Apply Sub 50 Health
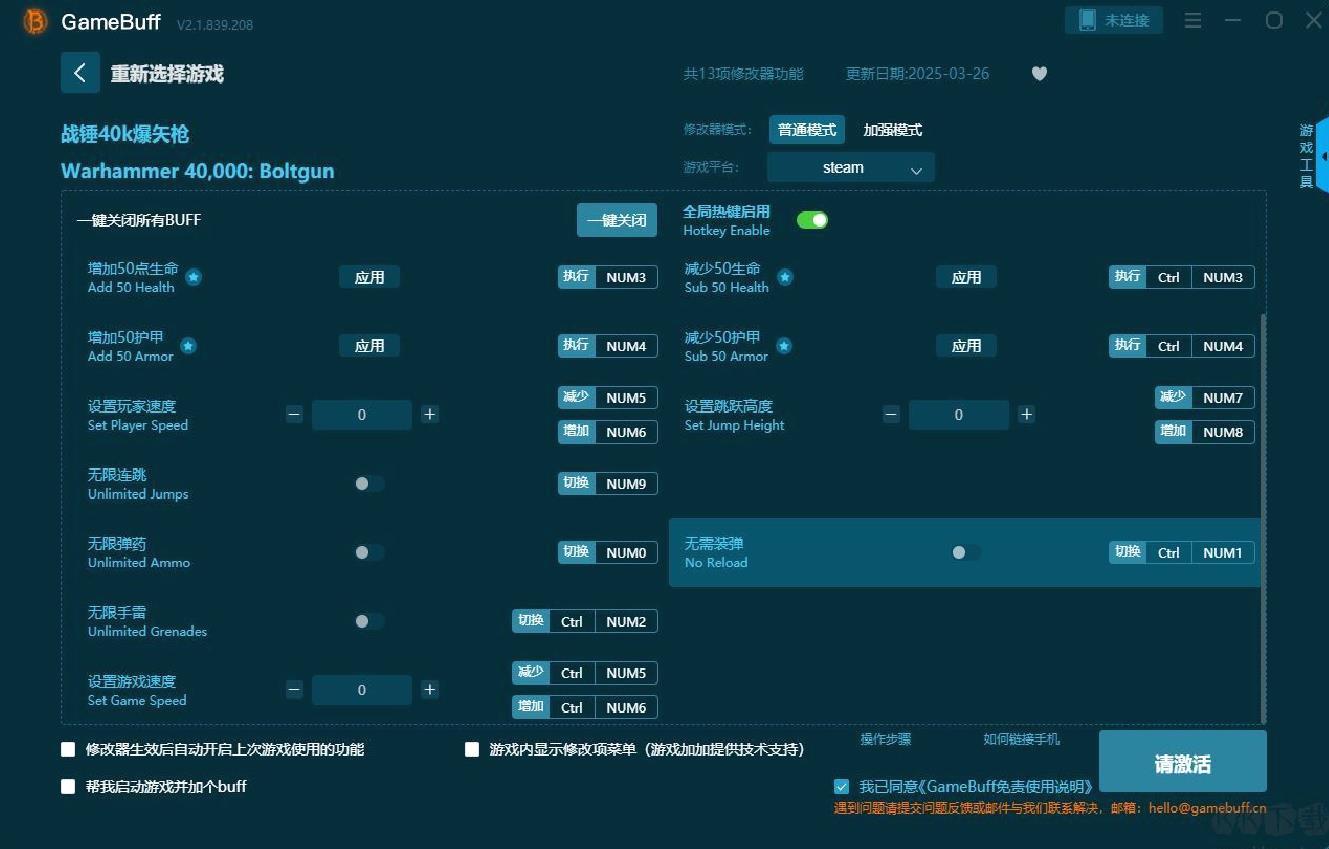This screenshot has width=1329, height=849. 966,277
